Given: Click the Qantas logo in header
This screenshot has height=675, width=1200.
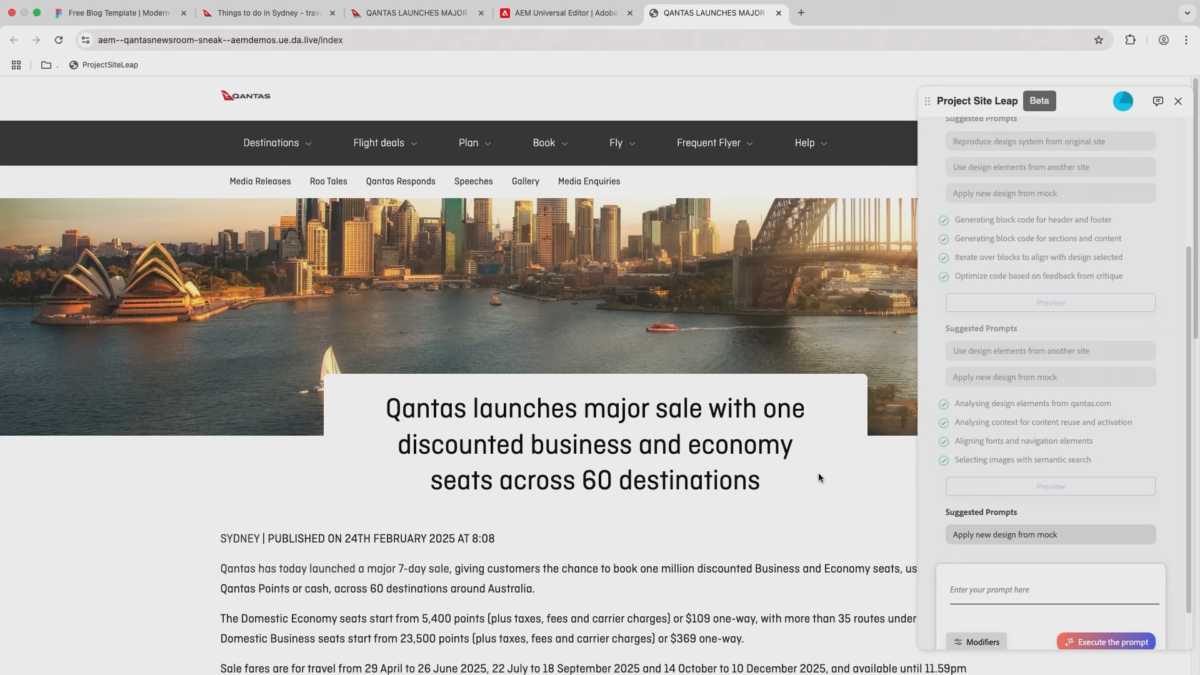Looking at the screenshot, I should point(246,96).
